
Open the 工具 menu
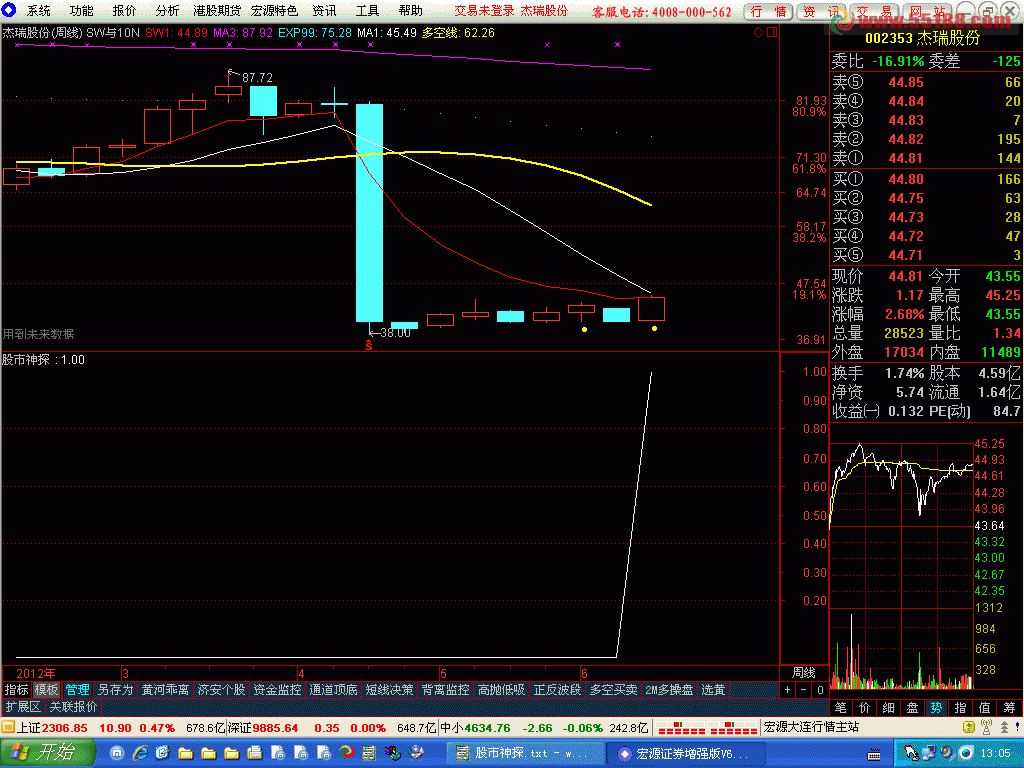pyautogui.click(x=367, y=10)
